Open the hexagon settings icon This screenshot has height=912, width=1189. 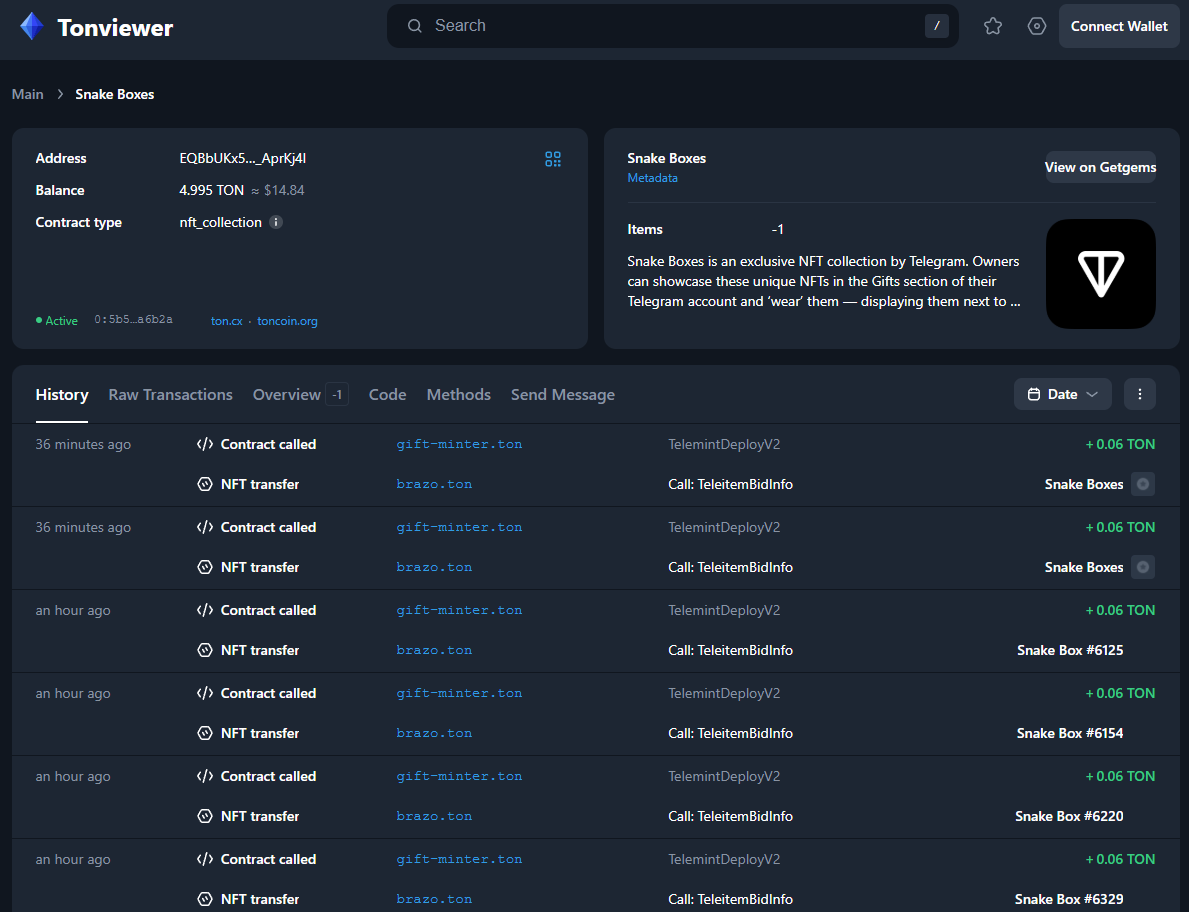1037,26
